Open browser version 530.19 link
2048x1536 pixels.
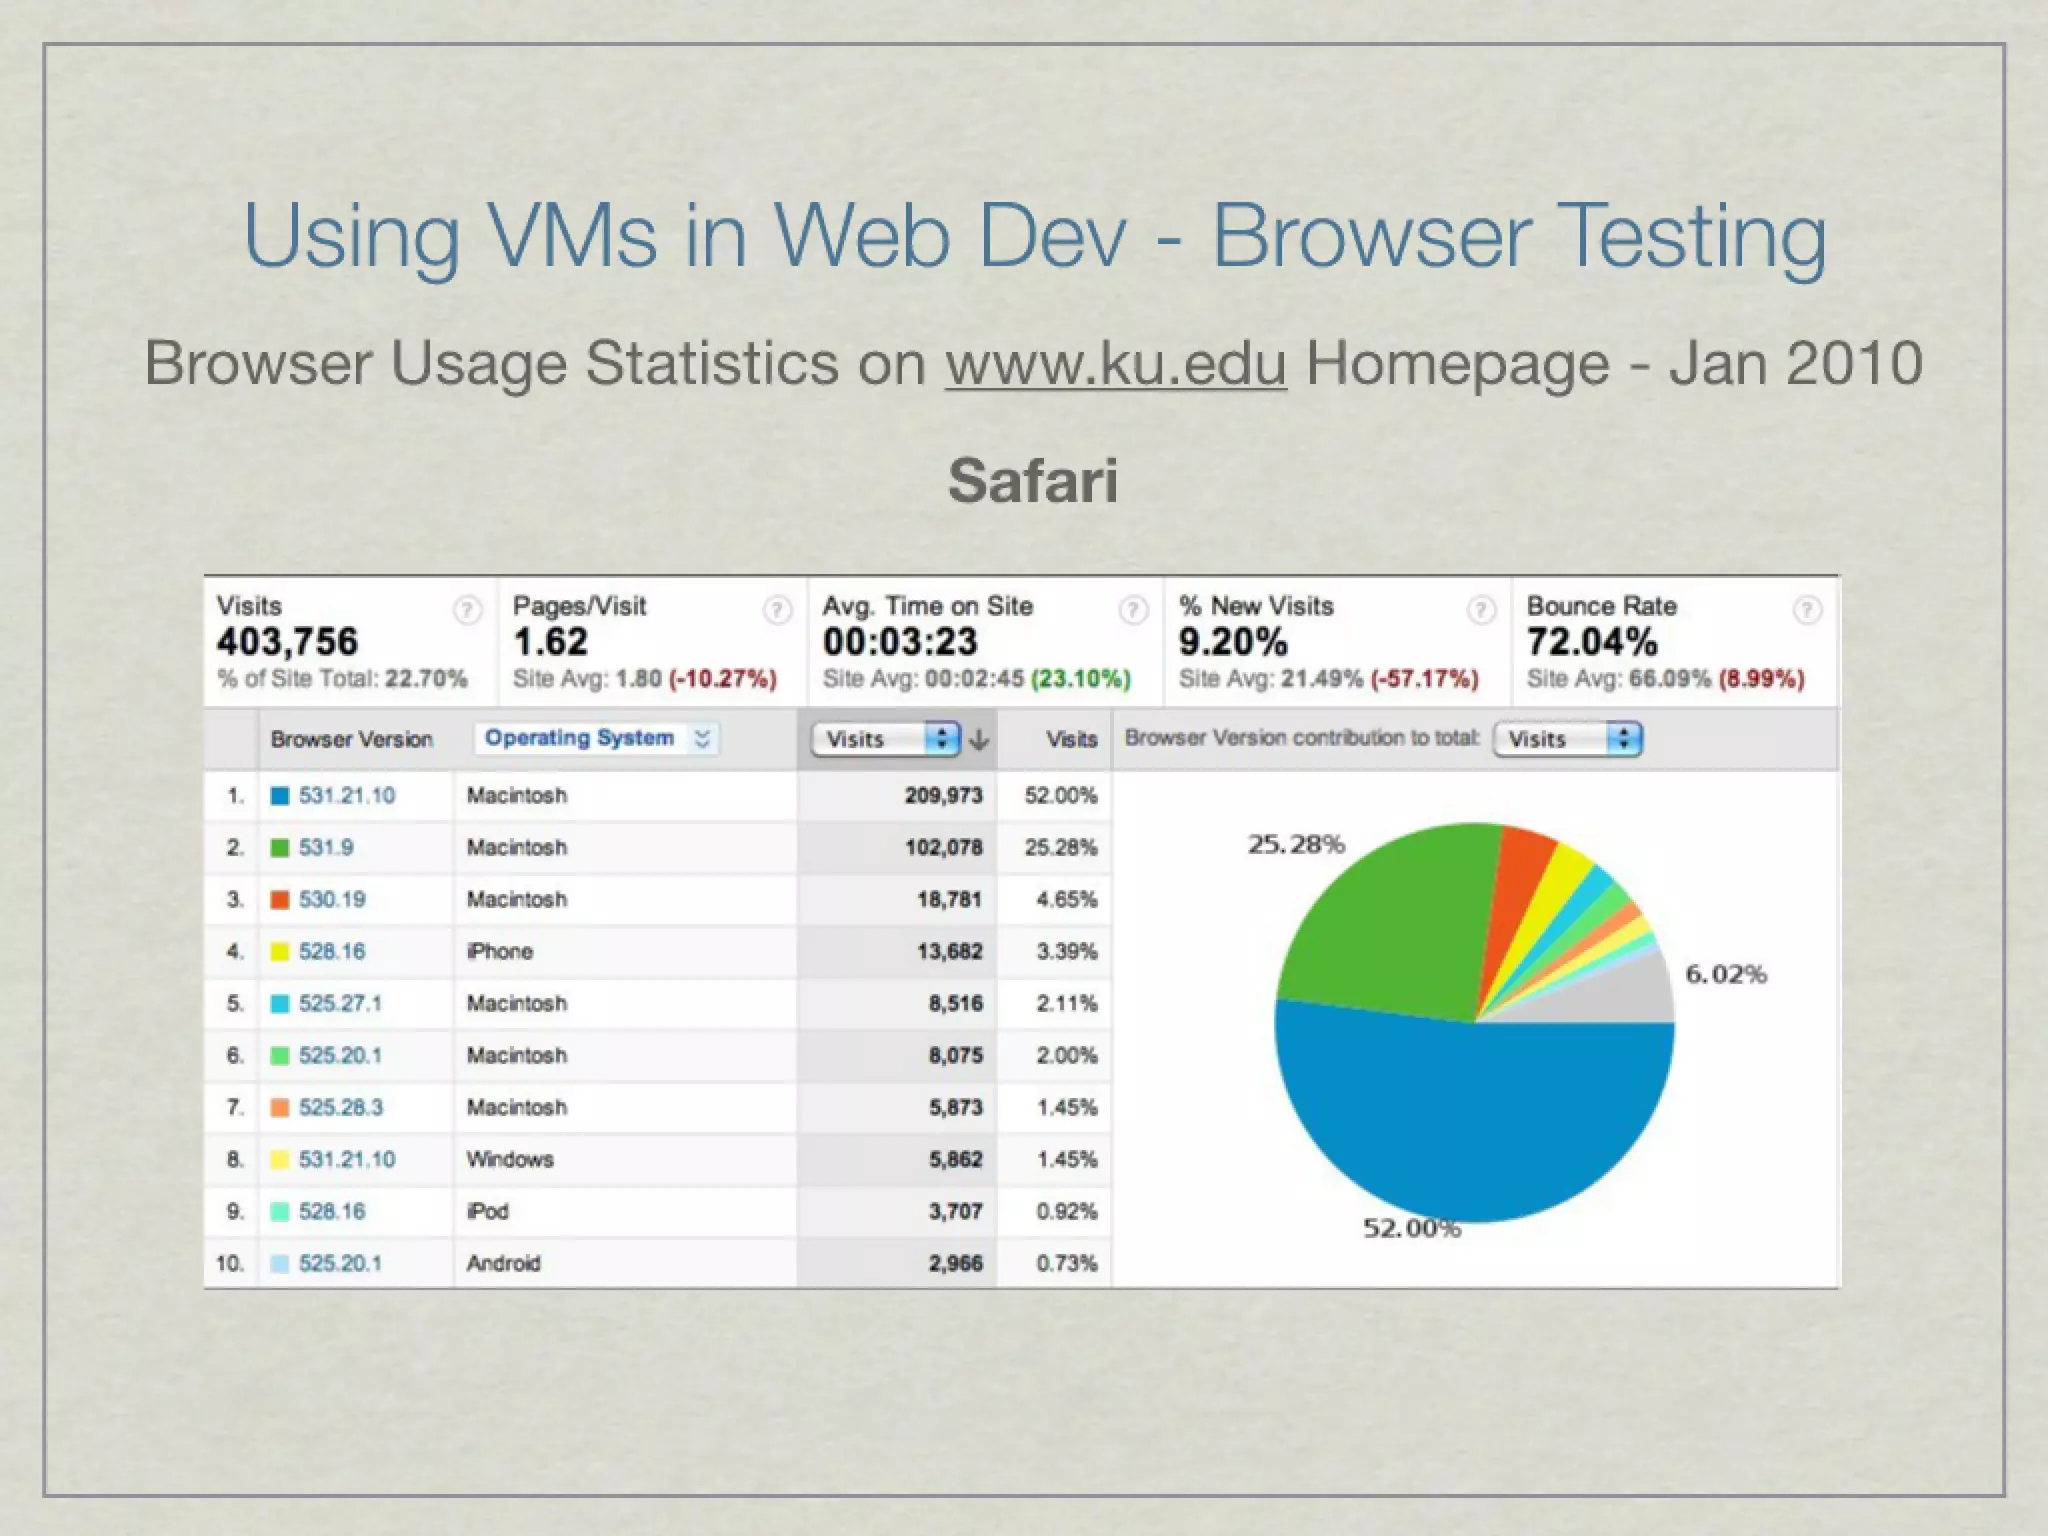(x=332, y=900)
